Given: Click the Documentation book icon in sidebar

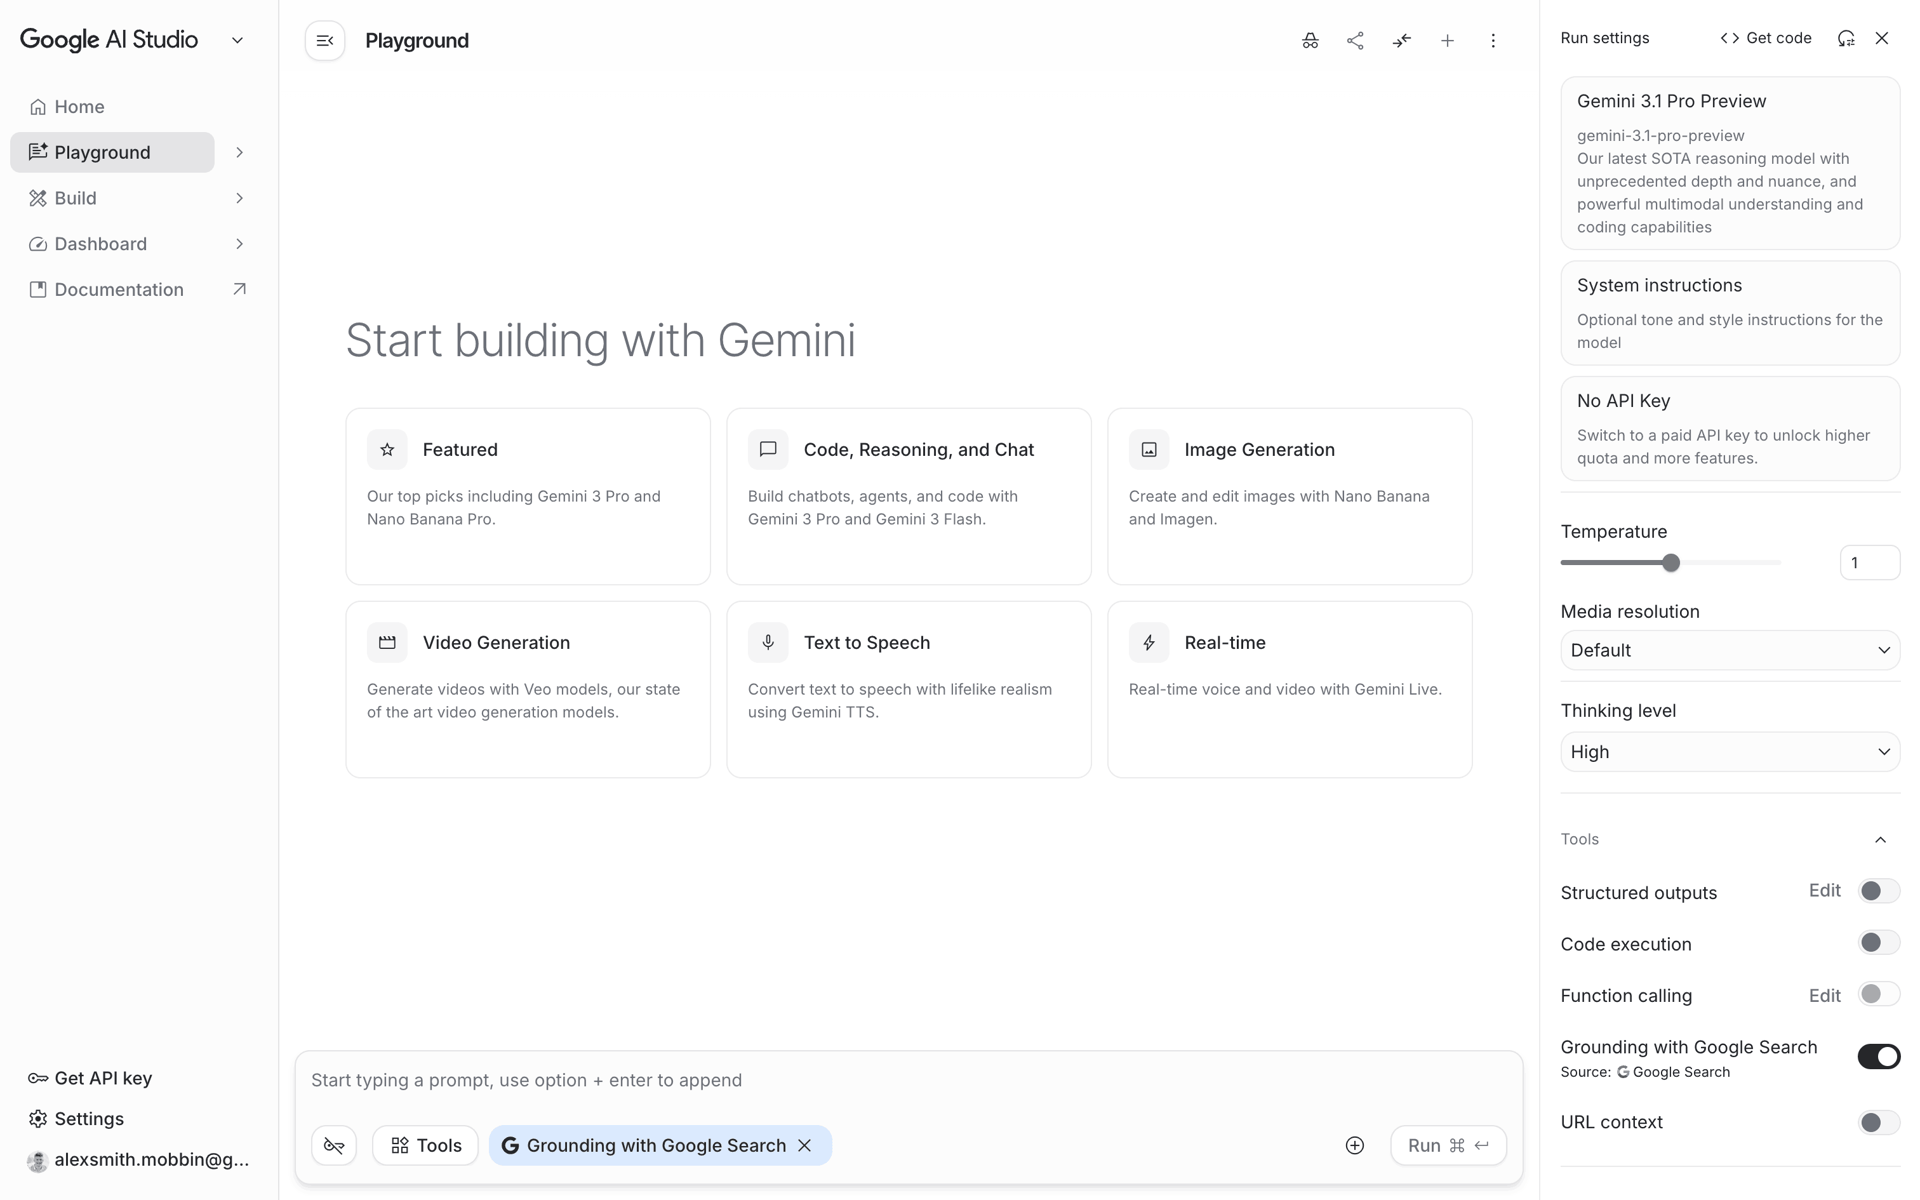Looking at the screenshot, I should pos(38,290).
